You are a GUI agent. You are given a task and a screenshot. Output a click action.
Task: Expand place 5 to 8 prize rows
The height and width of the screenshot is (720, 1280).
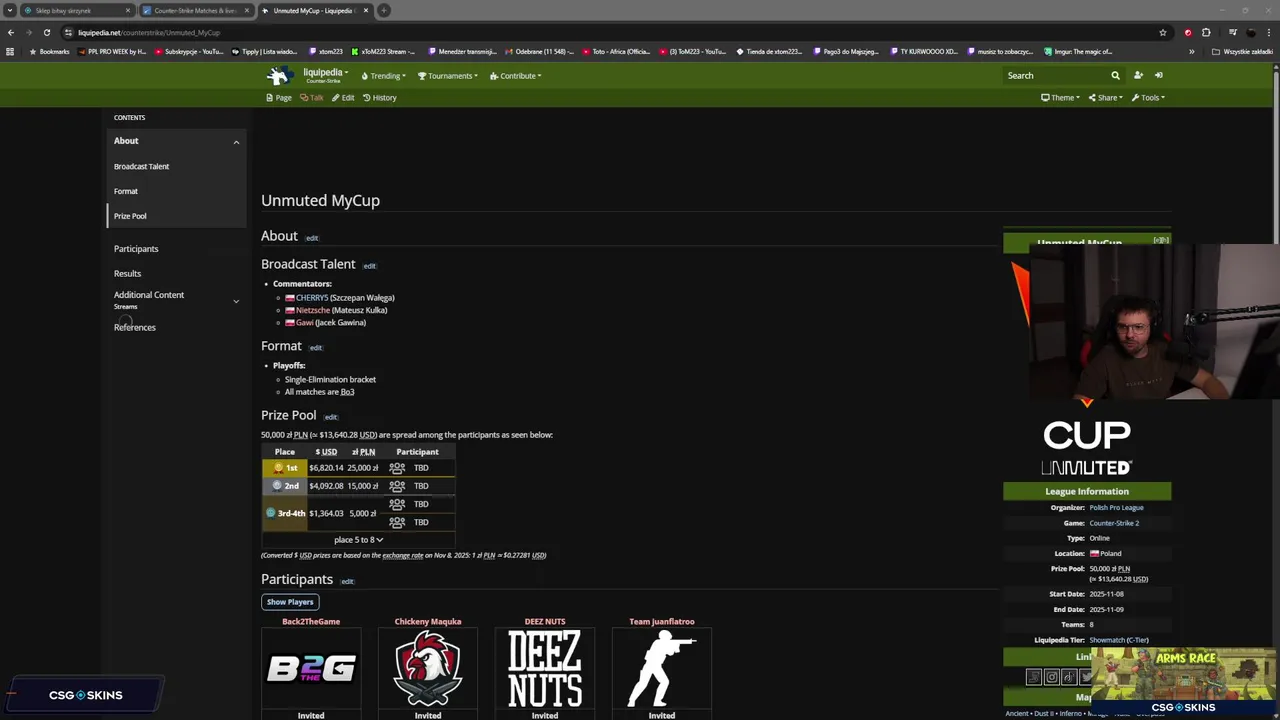pyautogui.click(x=358, y=540)
